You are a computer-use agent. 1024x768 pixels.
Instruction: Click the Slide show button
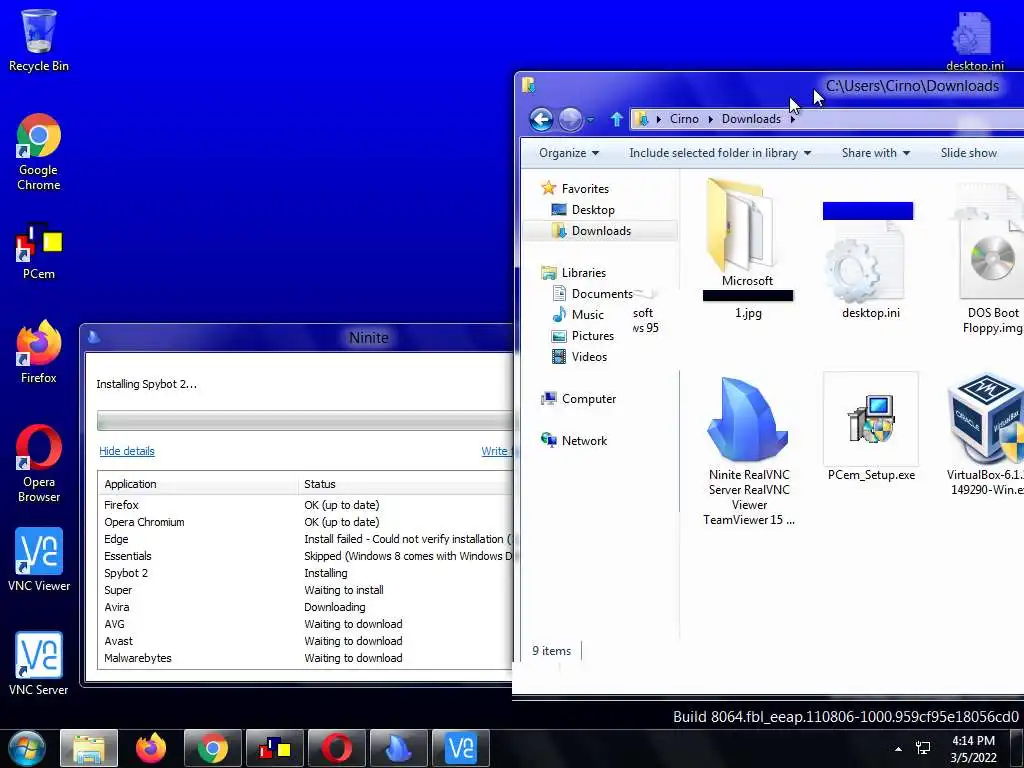click(x=968, y=153)
